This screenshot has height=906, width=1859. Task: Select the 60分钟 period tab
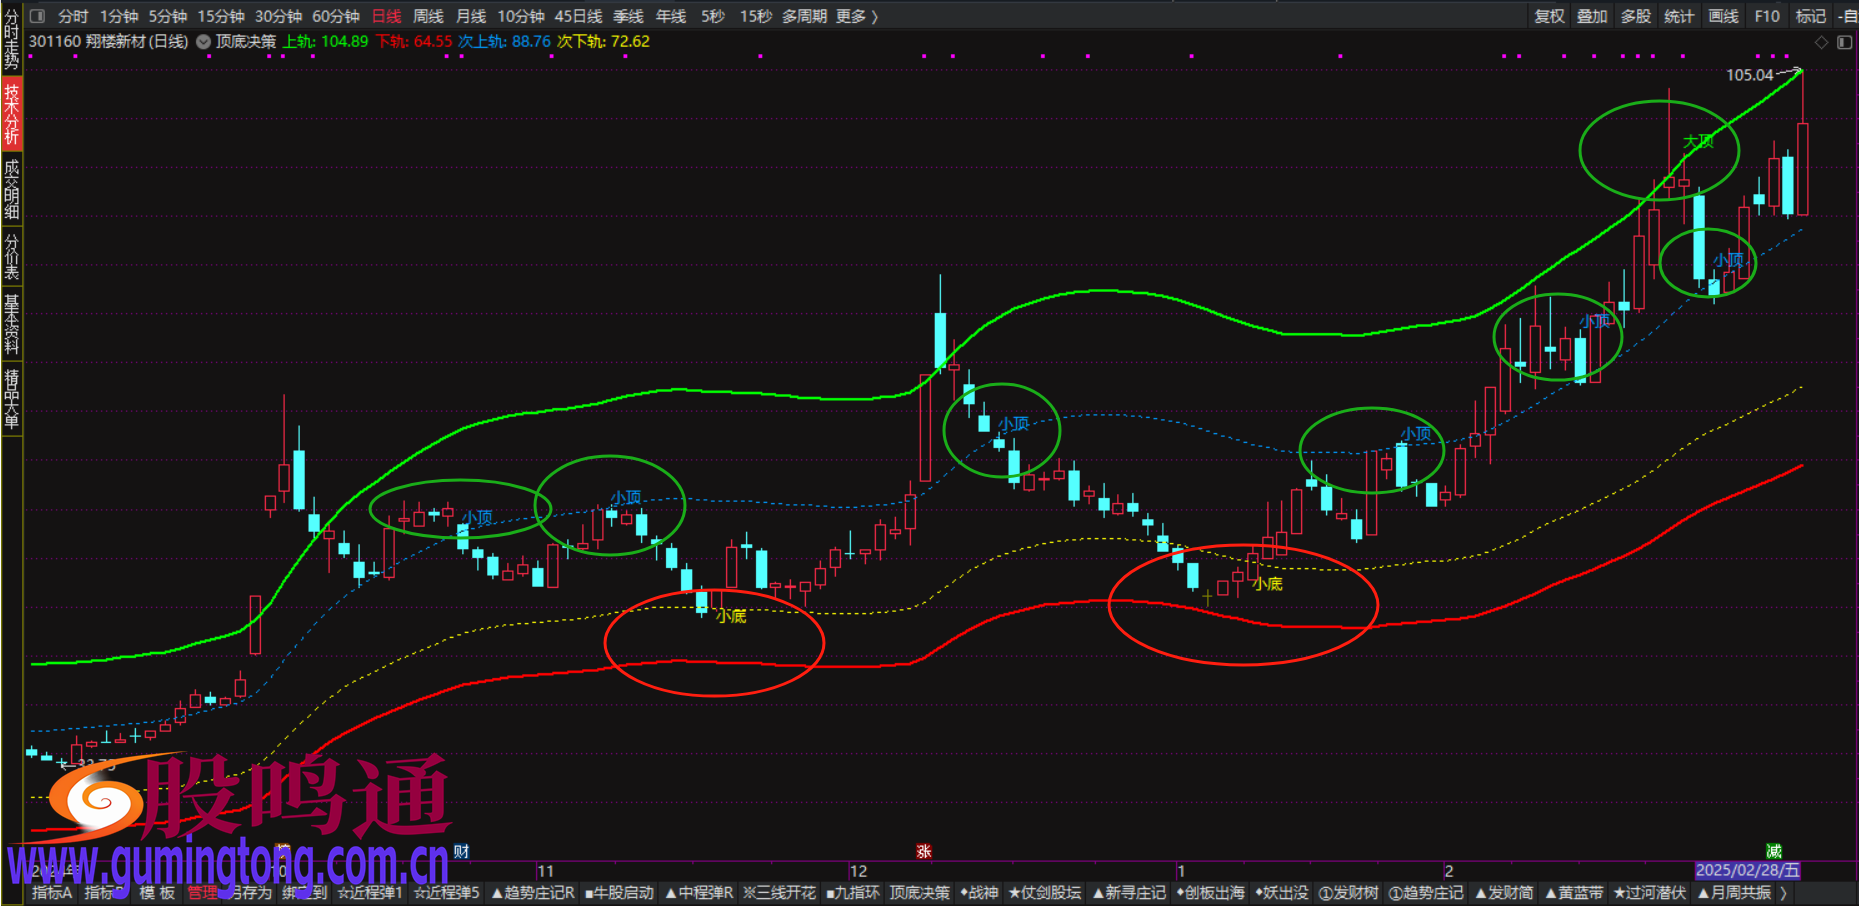click(335, 16)
